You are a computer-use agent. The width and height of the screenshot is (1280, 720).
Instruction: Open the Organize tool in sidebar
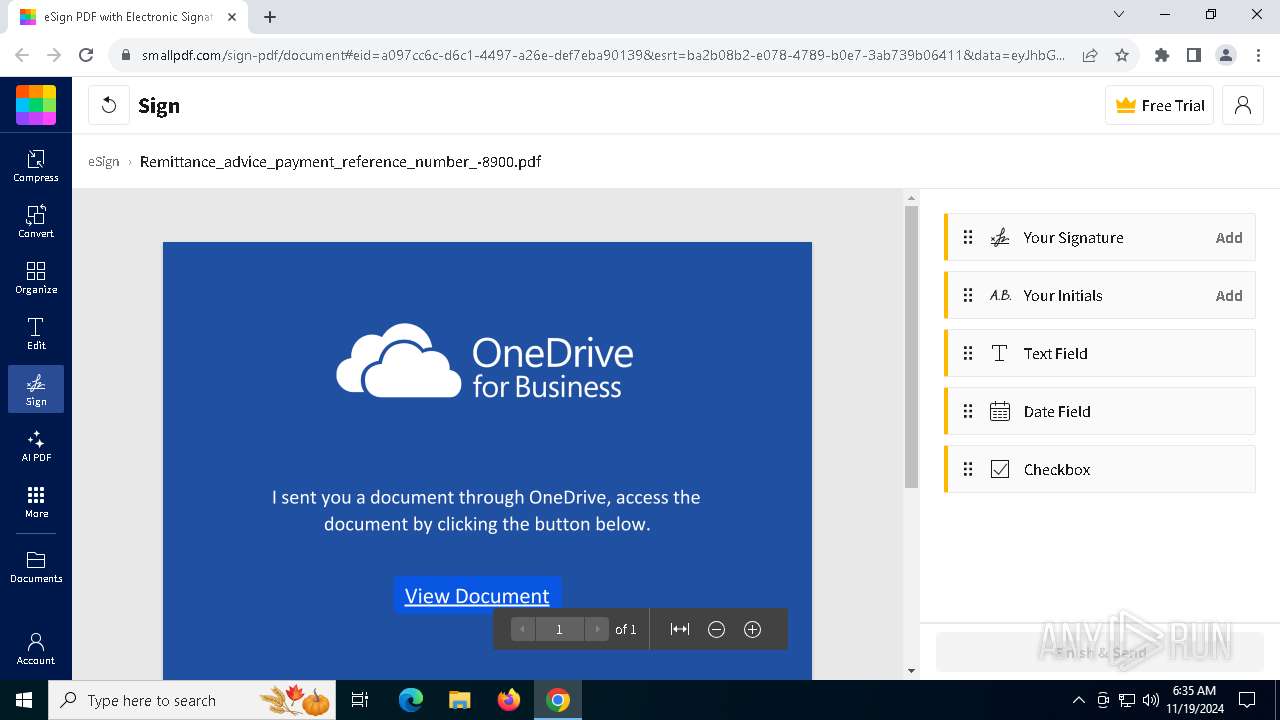[36, 277]
